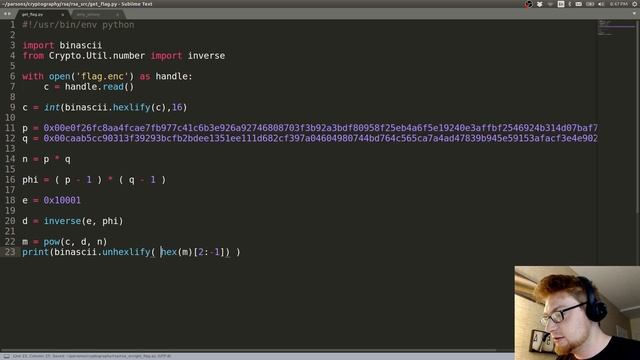Click the value '0x10001' on line 18
The height and width of the screenshot is (360, 640).
(62, 200)
